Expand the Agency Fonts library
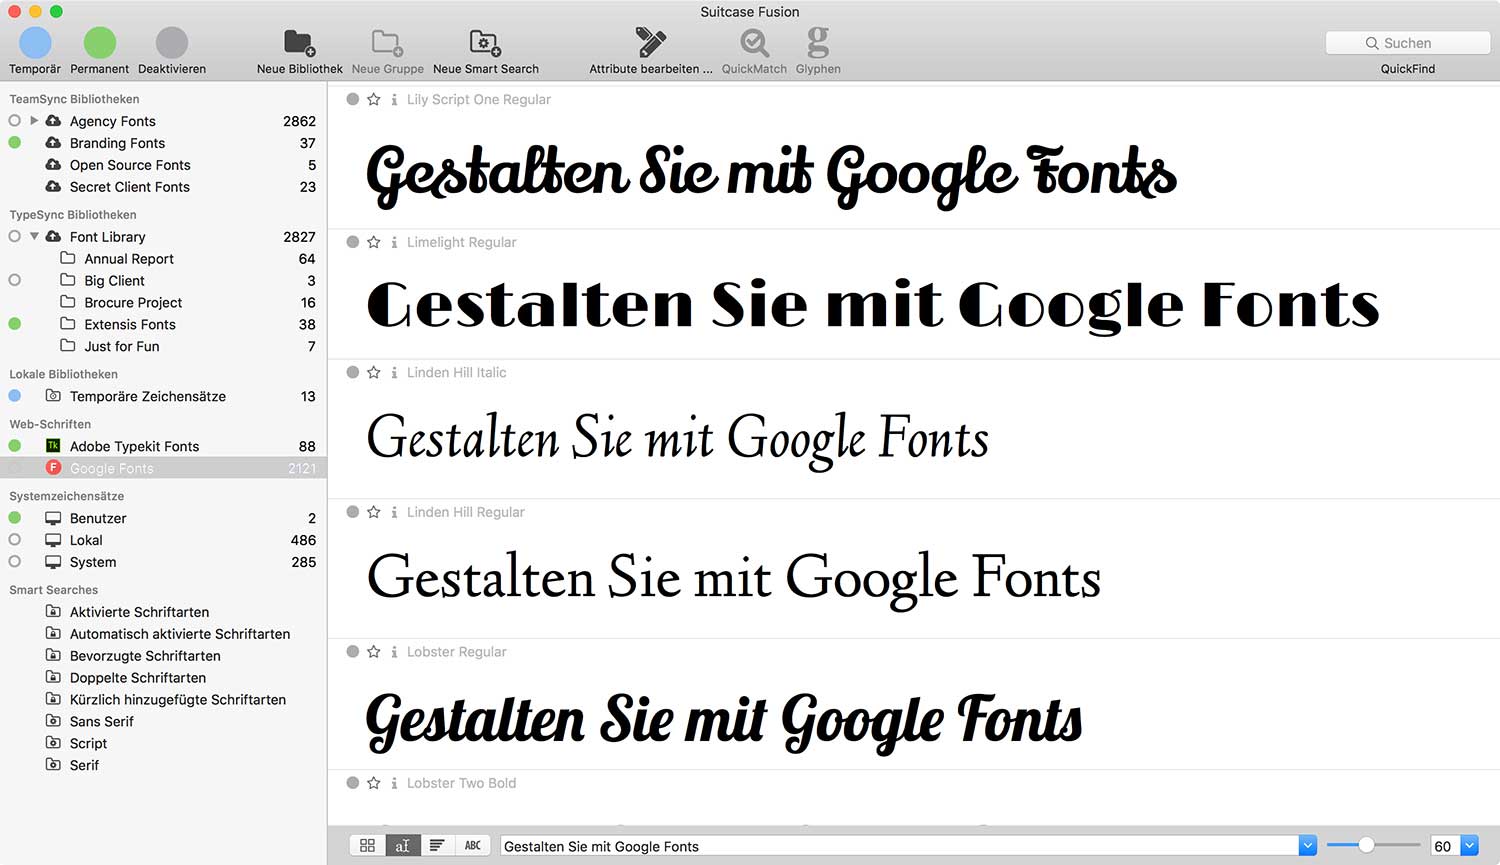The image size is (1500, 865). [34, 121]
